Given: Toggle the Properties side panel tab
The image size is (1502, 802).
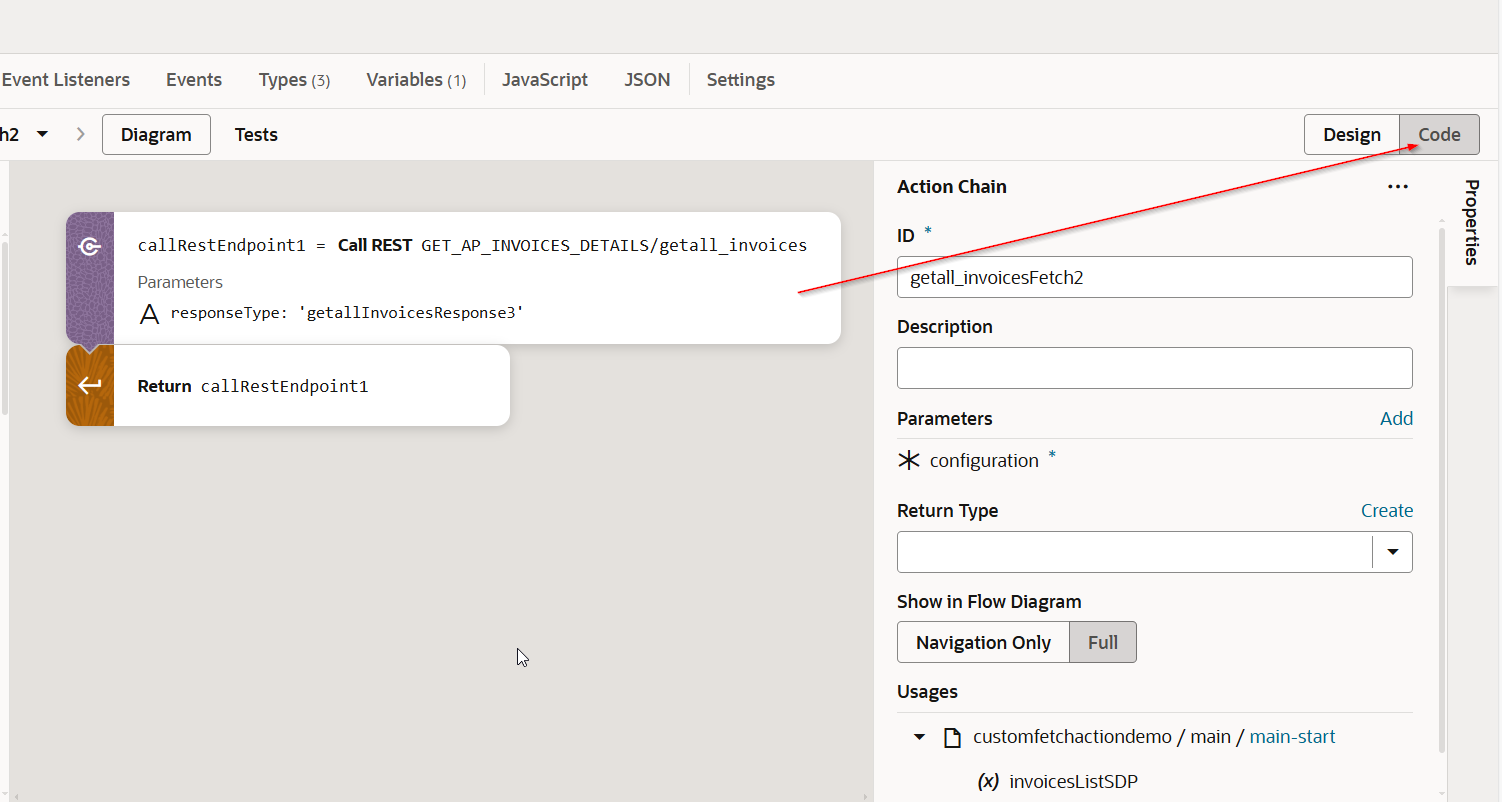Looking at the screenshot, I should click(x=1471, y=222).
